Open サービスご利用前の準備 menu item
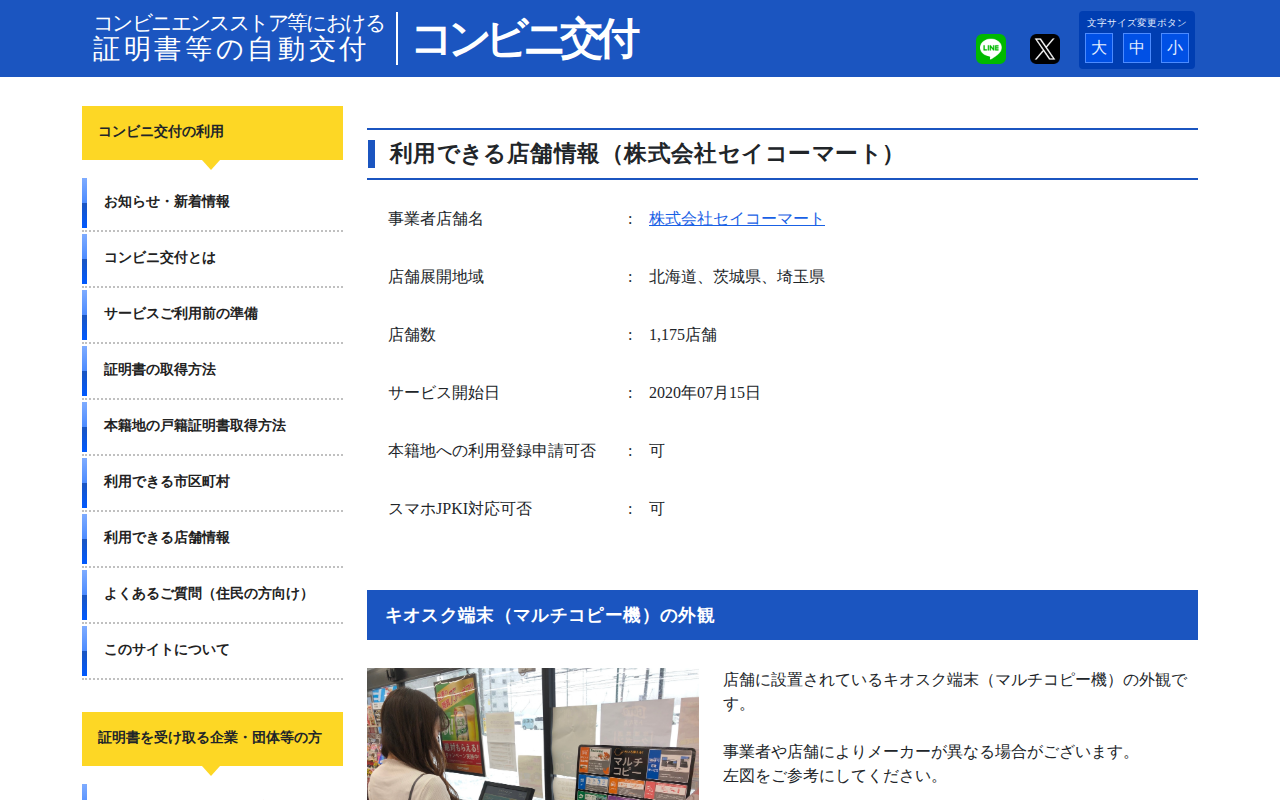 212,315
